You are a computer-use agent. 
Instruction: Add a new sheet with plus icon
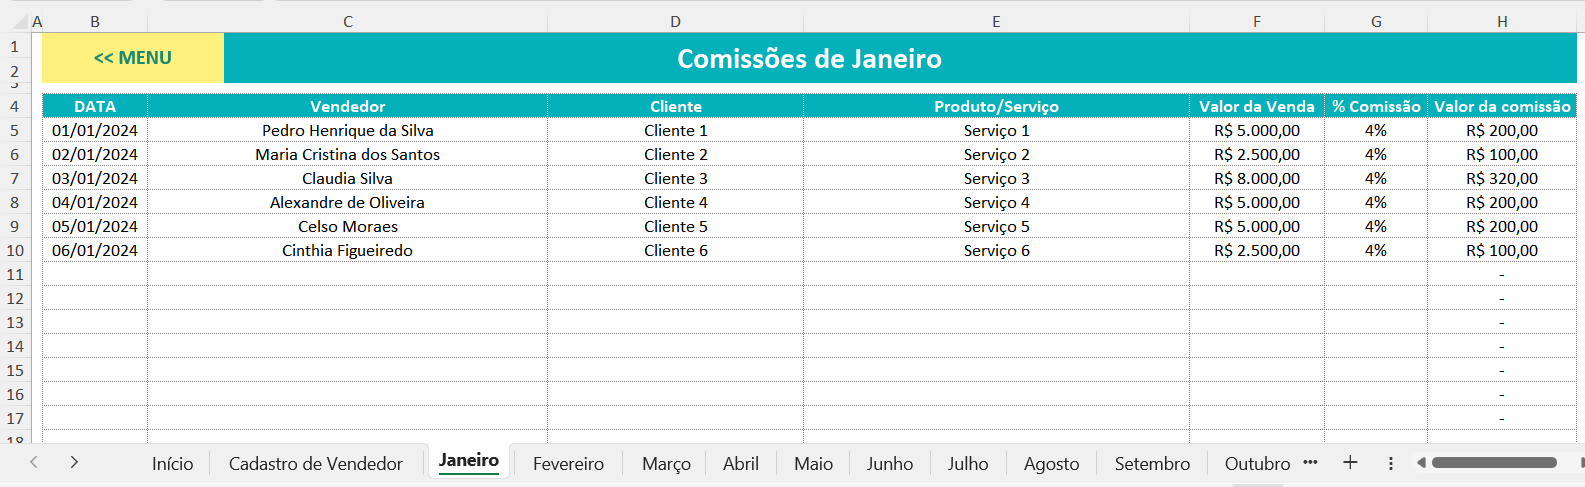click(1350, 462)
